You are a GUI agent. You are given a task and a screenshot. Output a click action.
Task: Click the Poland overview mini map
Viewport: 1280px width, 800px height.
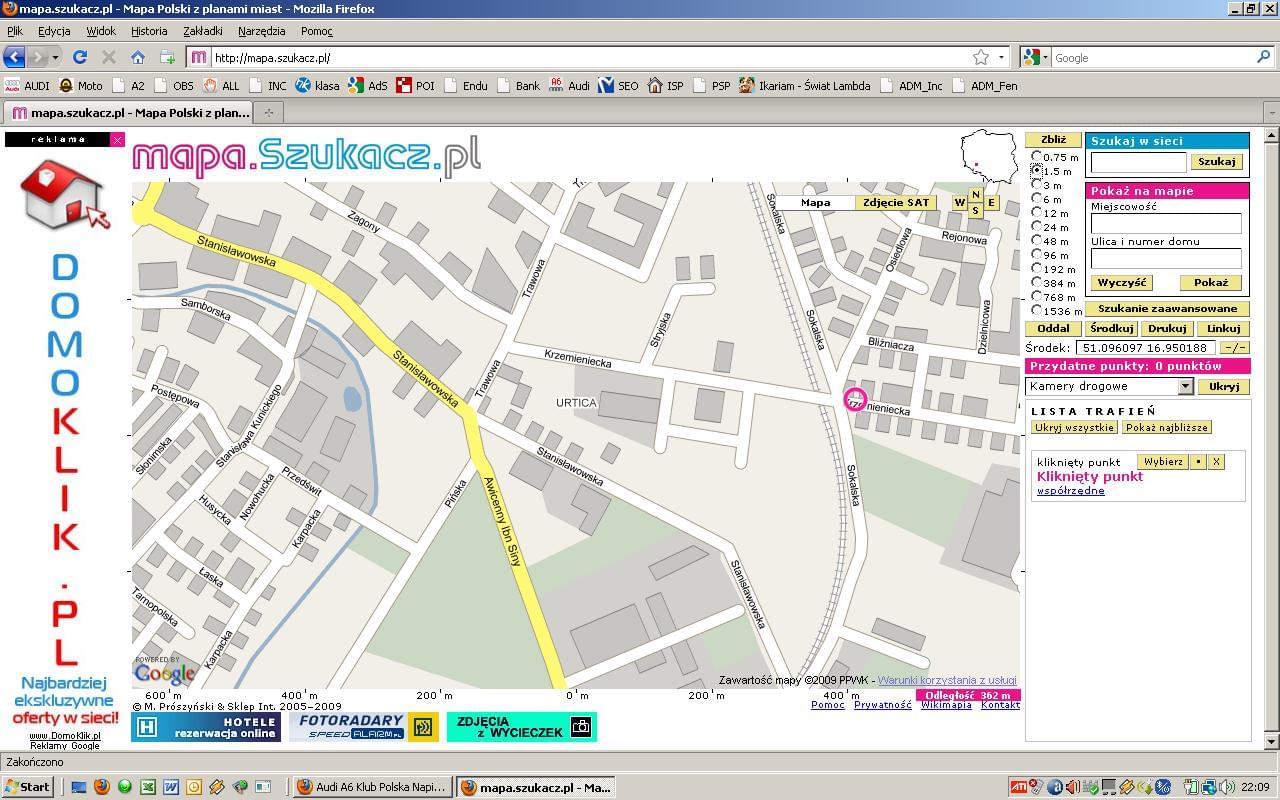[987, 157]
